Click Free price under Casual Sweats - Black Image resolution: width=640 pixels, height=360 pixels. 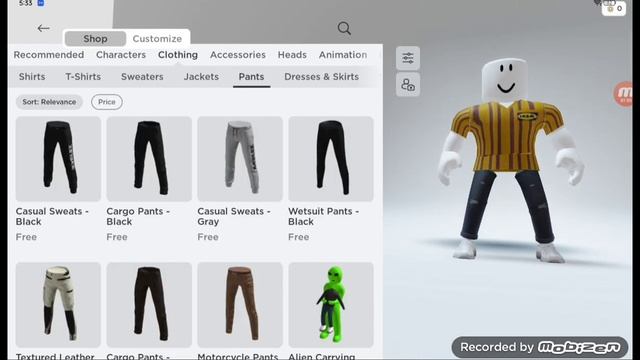click(26, 237)
